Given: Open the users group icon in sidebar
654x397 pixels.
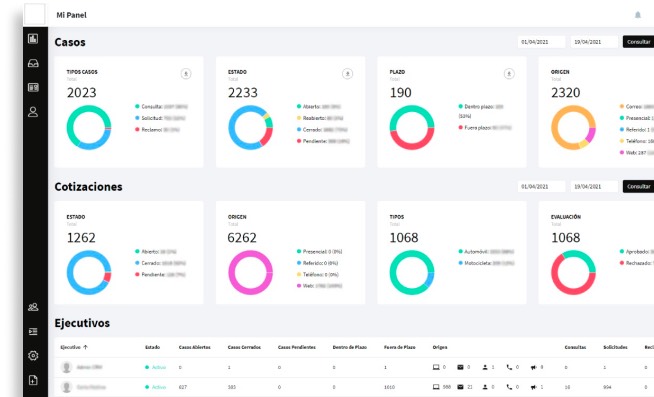Looking at the screenshot, I should tap(33, 307).
